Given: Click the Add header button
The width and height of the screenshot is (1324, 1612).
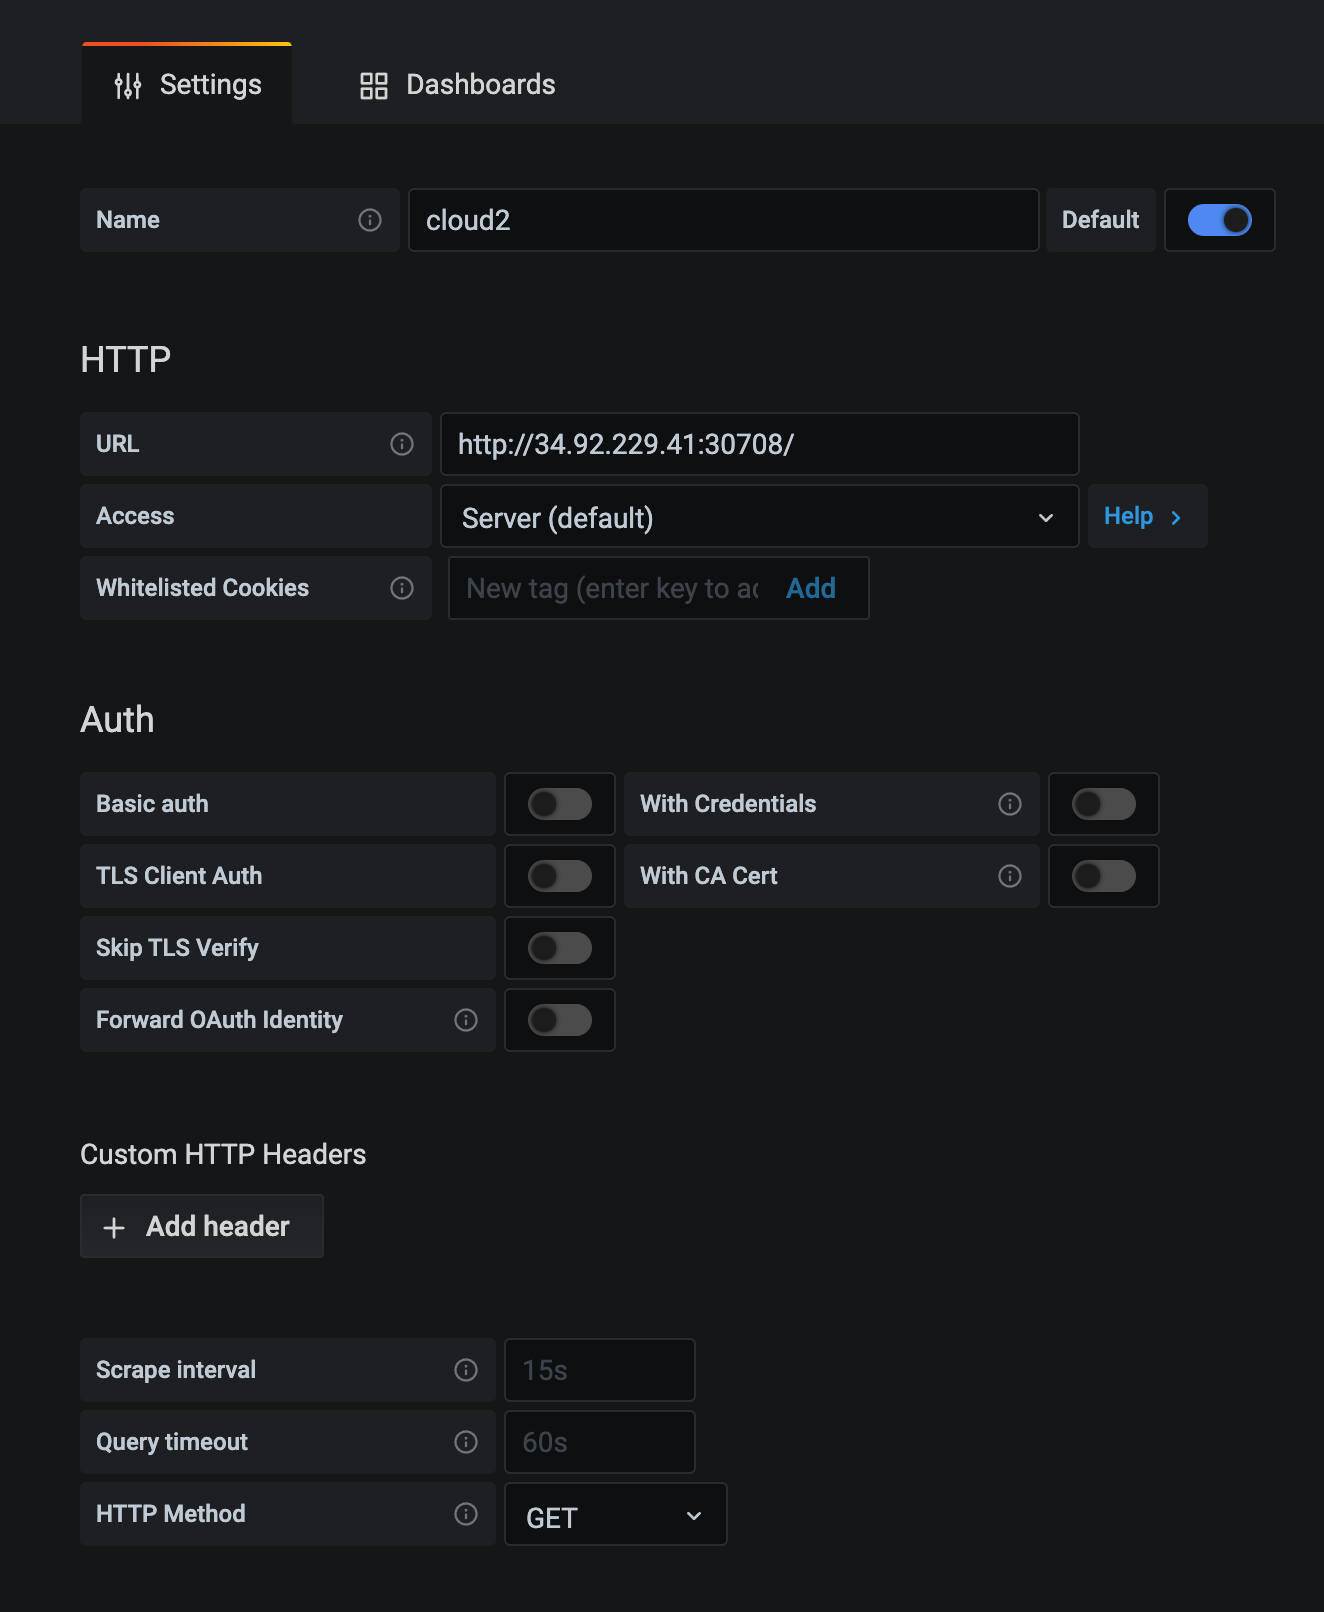Looking at the screenshot, I should point(202,1226).
